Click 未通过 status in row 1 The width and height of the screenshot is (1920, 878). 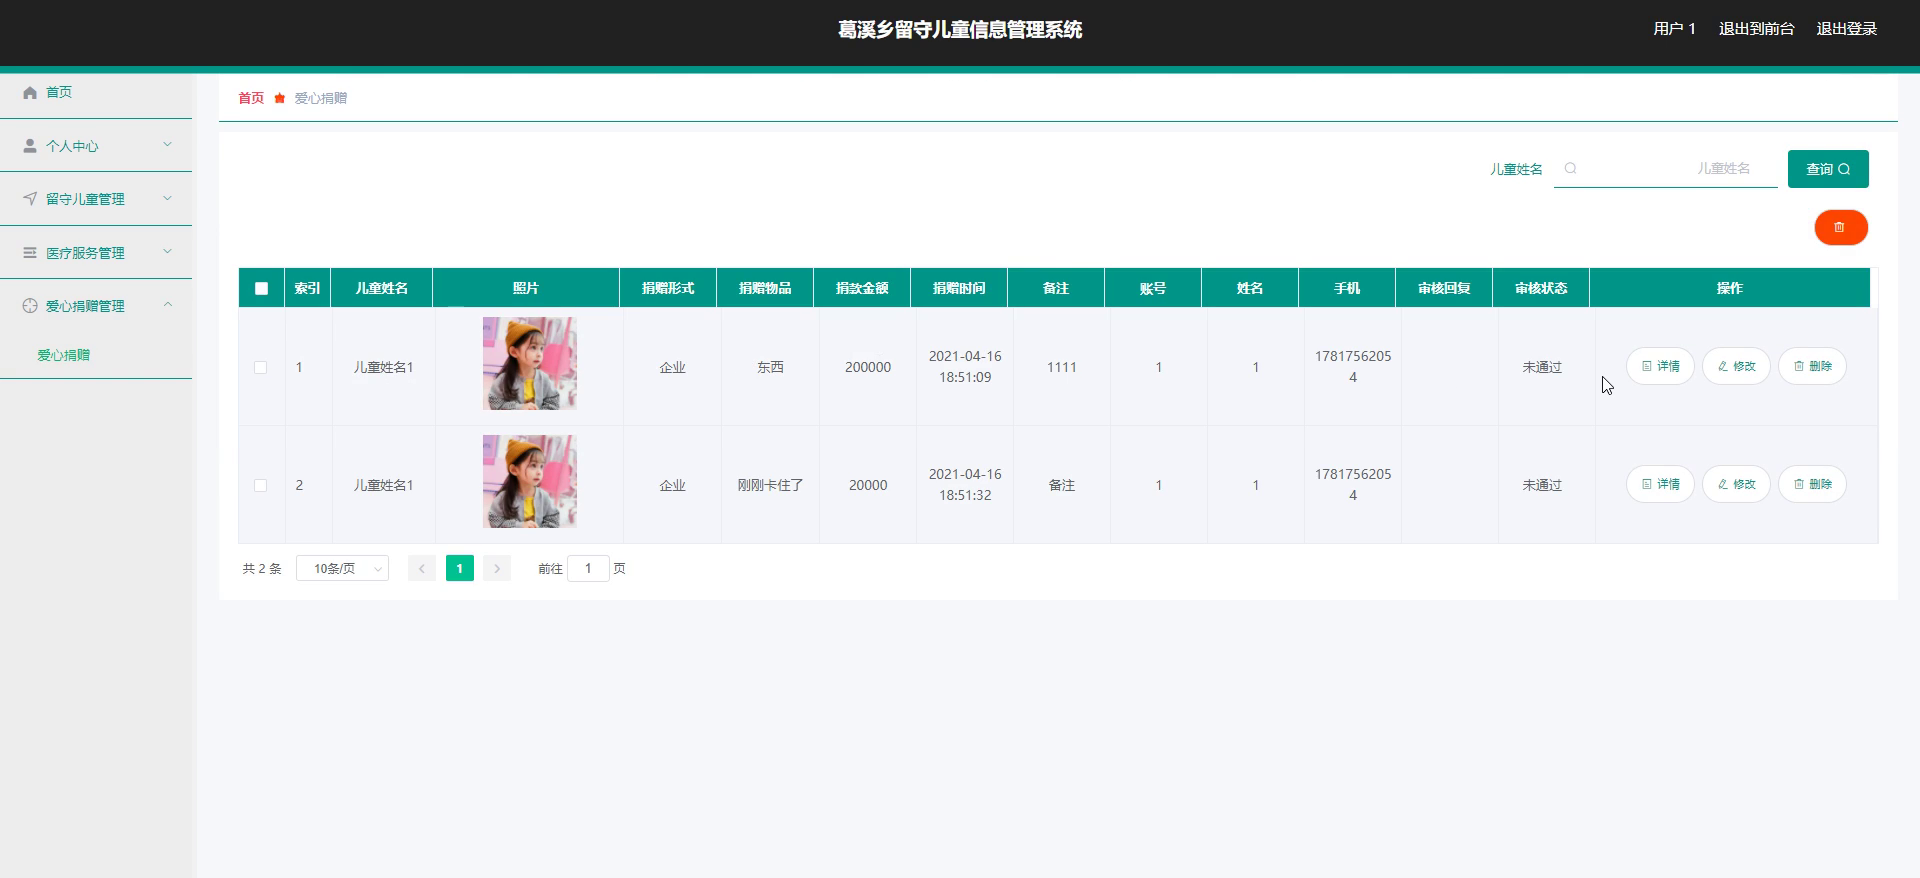coord(1542,367)
